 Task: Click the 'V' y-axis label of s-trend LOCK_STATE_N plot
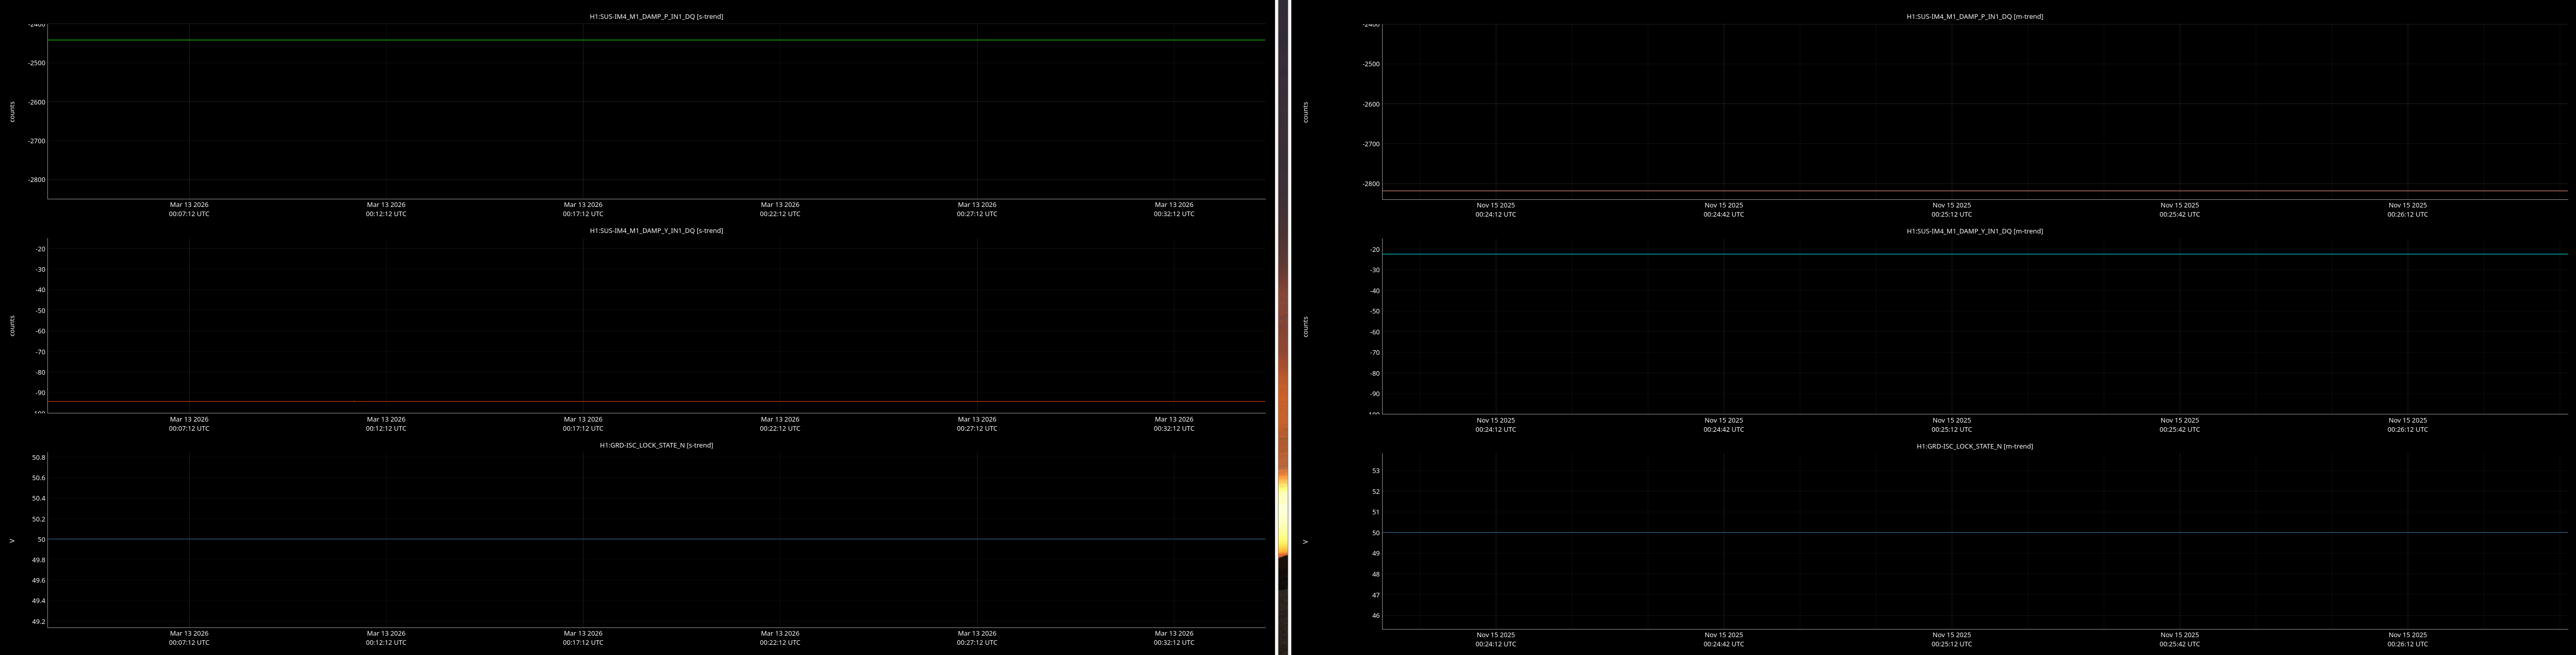(x=12, y=540)
